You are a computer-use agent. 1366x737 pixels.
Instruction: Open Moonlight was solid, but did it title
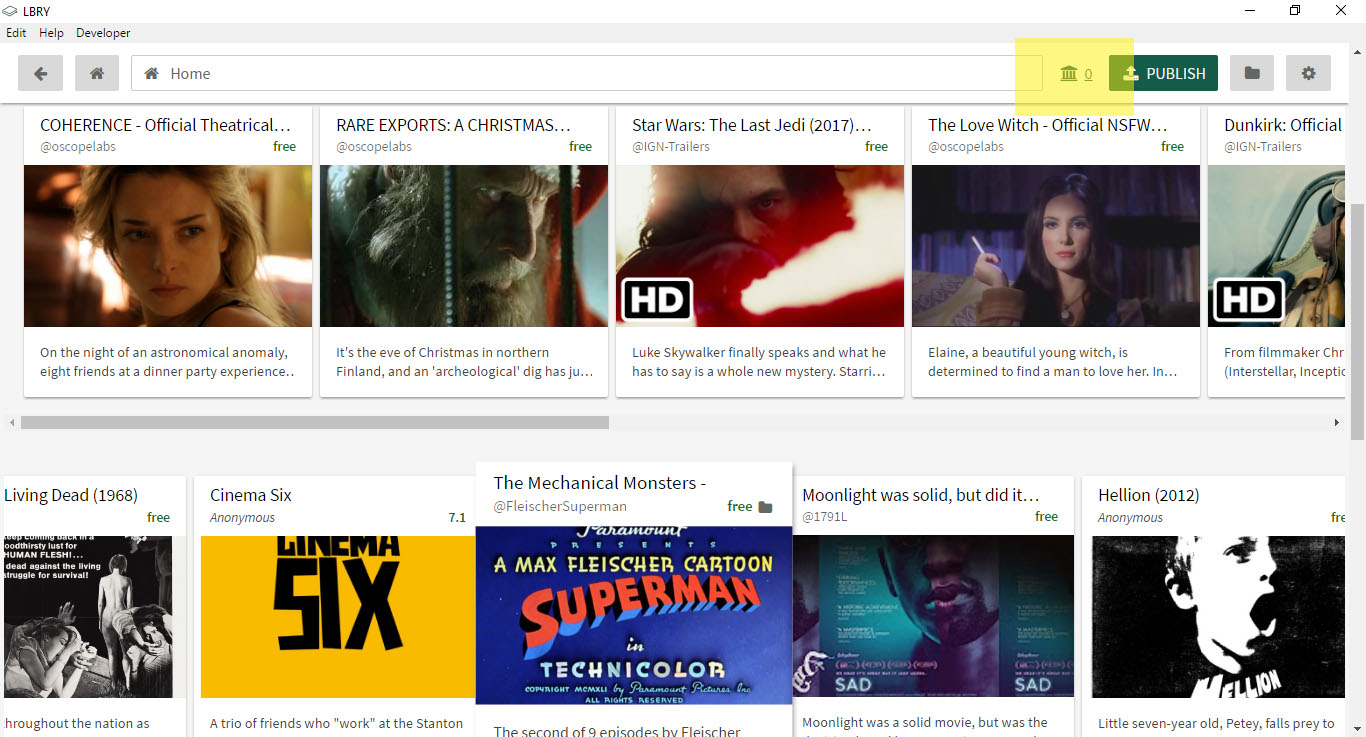coord(921,495)
